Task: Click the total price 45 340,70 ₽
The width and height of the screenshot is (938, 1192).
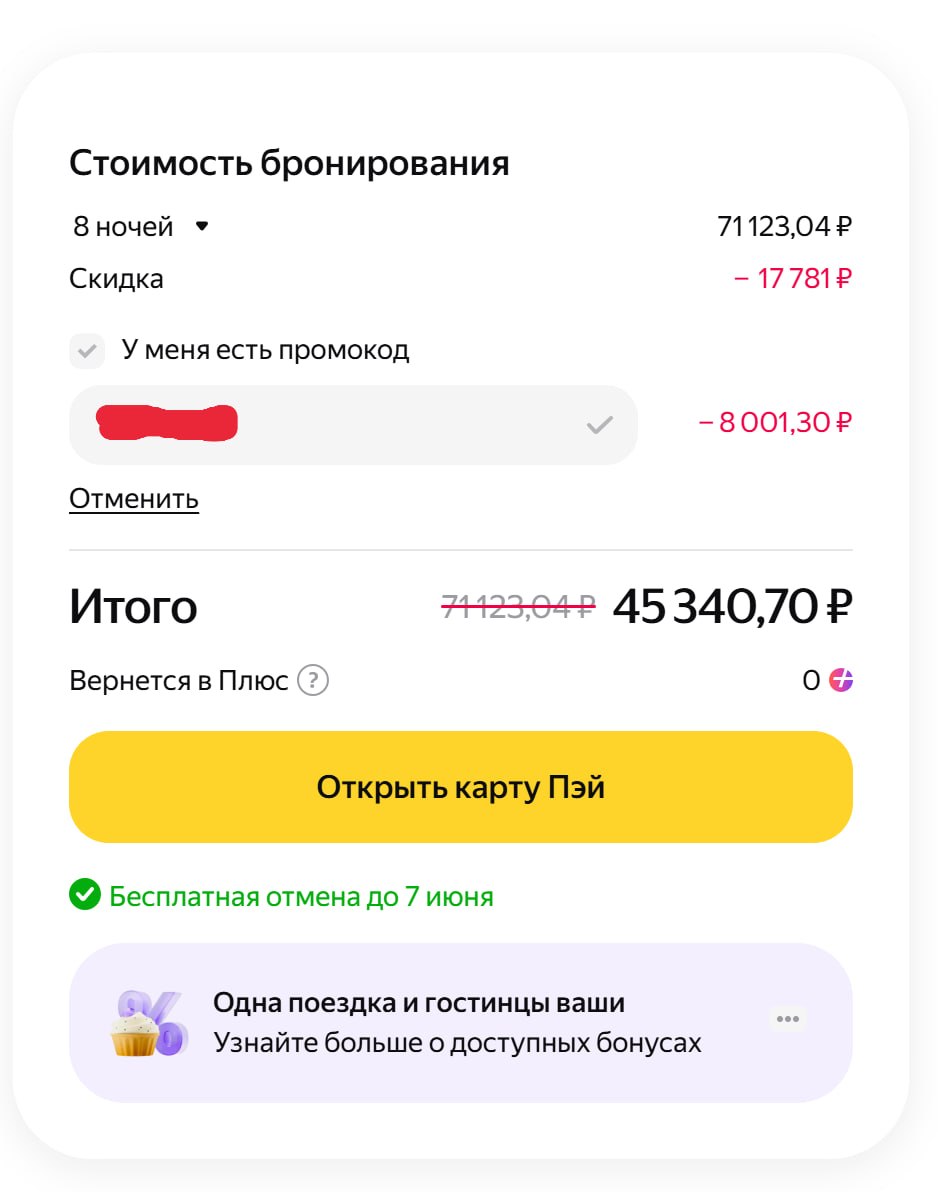Action: pos(732,606)
